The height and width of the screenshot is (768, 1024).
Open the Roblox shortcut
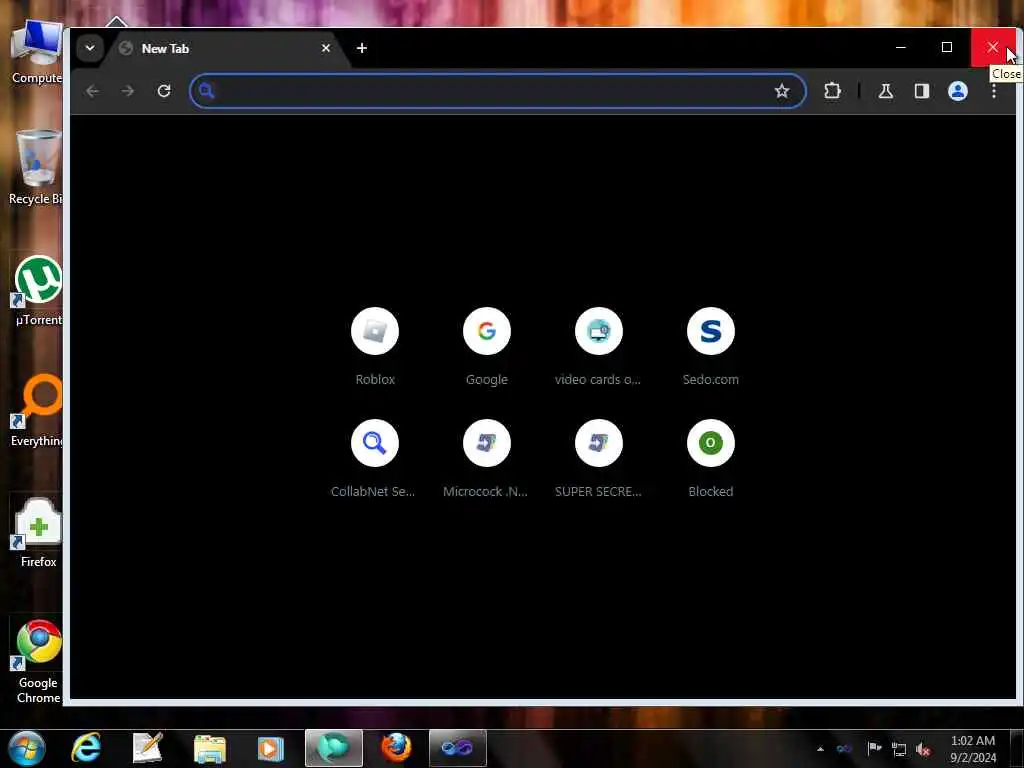click(375, 347)
